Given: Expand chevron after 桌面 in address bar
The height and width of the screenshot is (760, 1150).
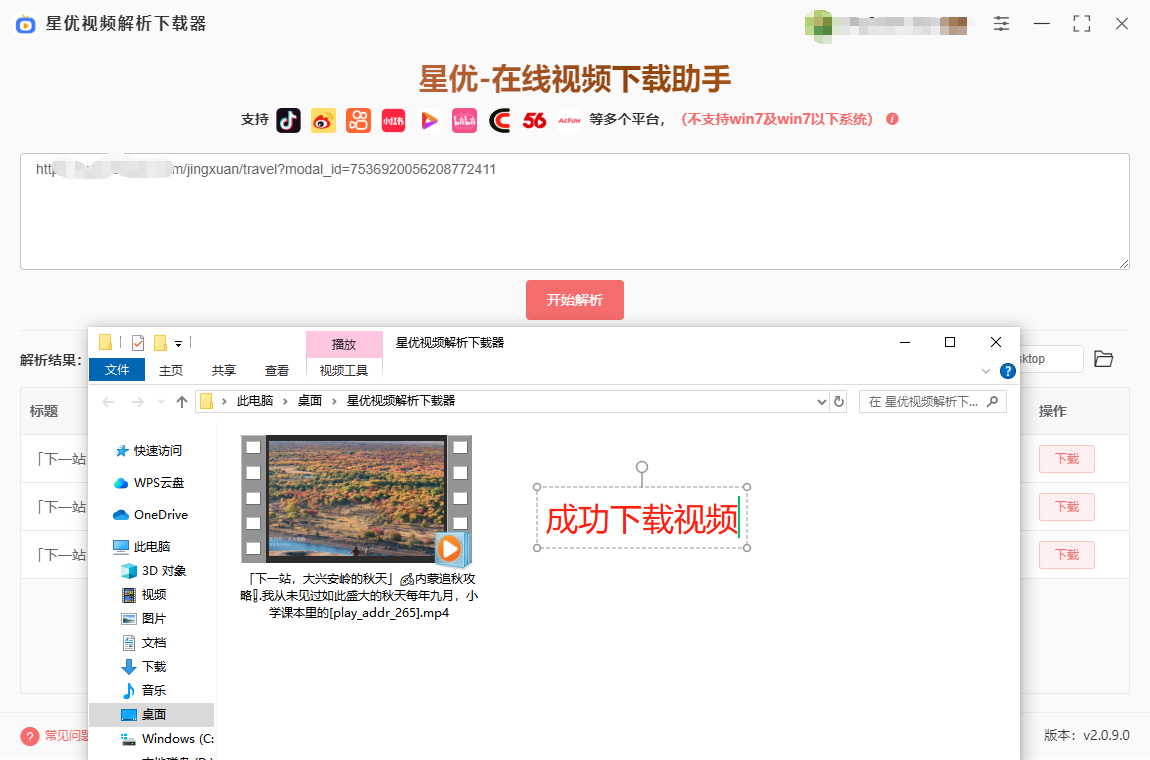Looking at the screenshot, I should (334, 401).
